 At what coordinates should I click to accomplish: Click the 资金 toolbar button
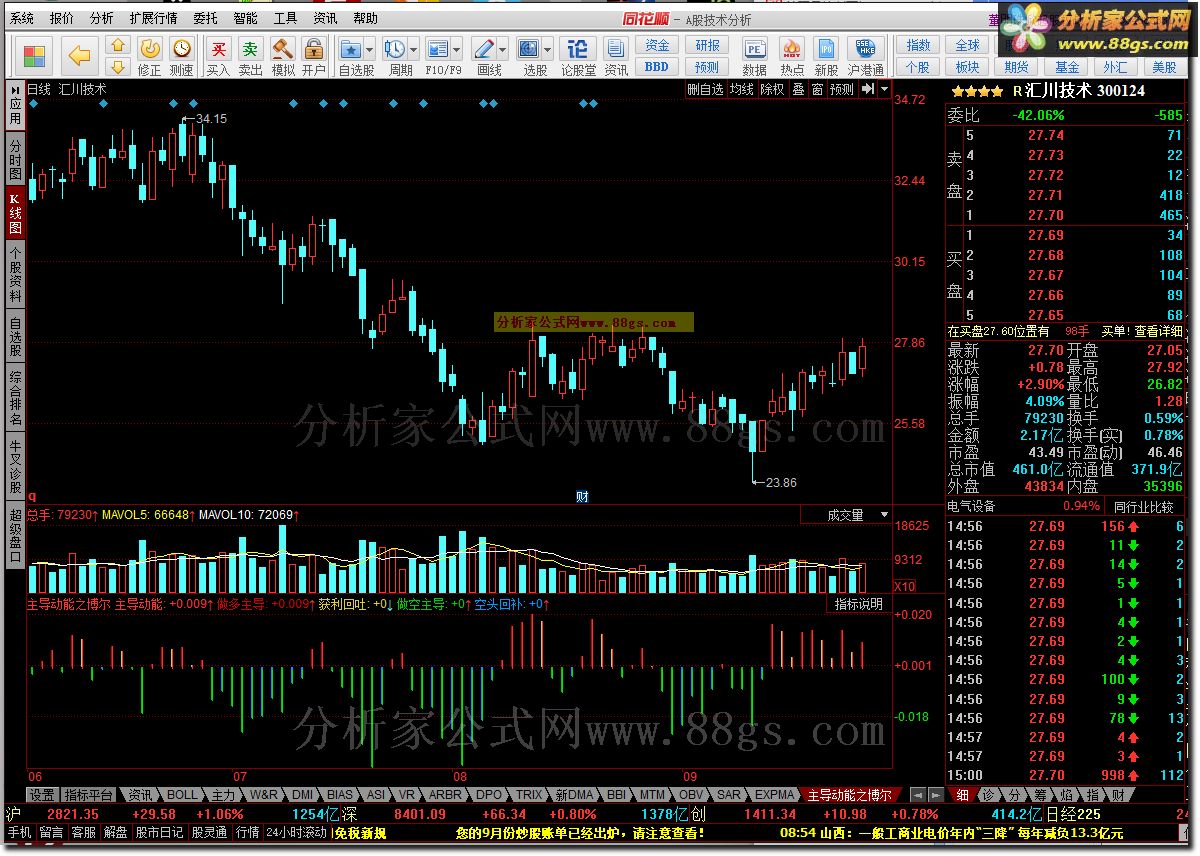coord(657,45)
